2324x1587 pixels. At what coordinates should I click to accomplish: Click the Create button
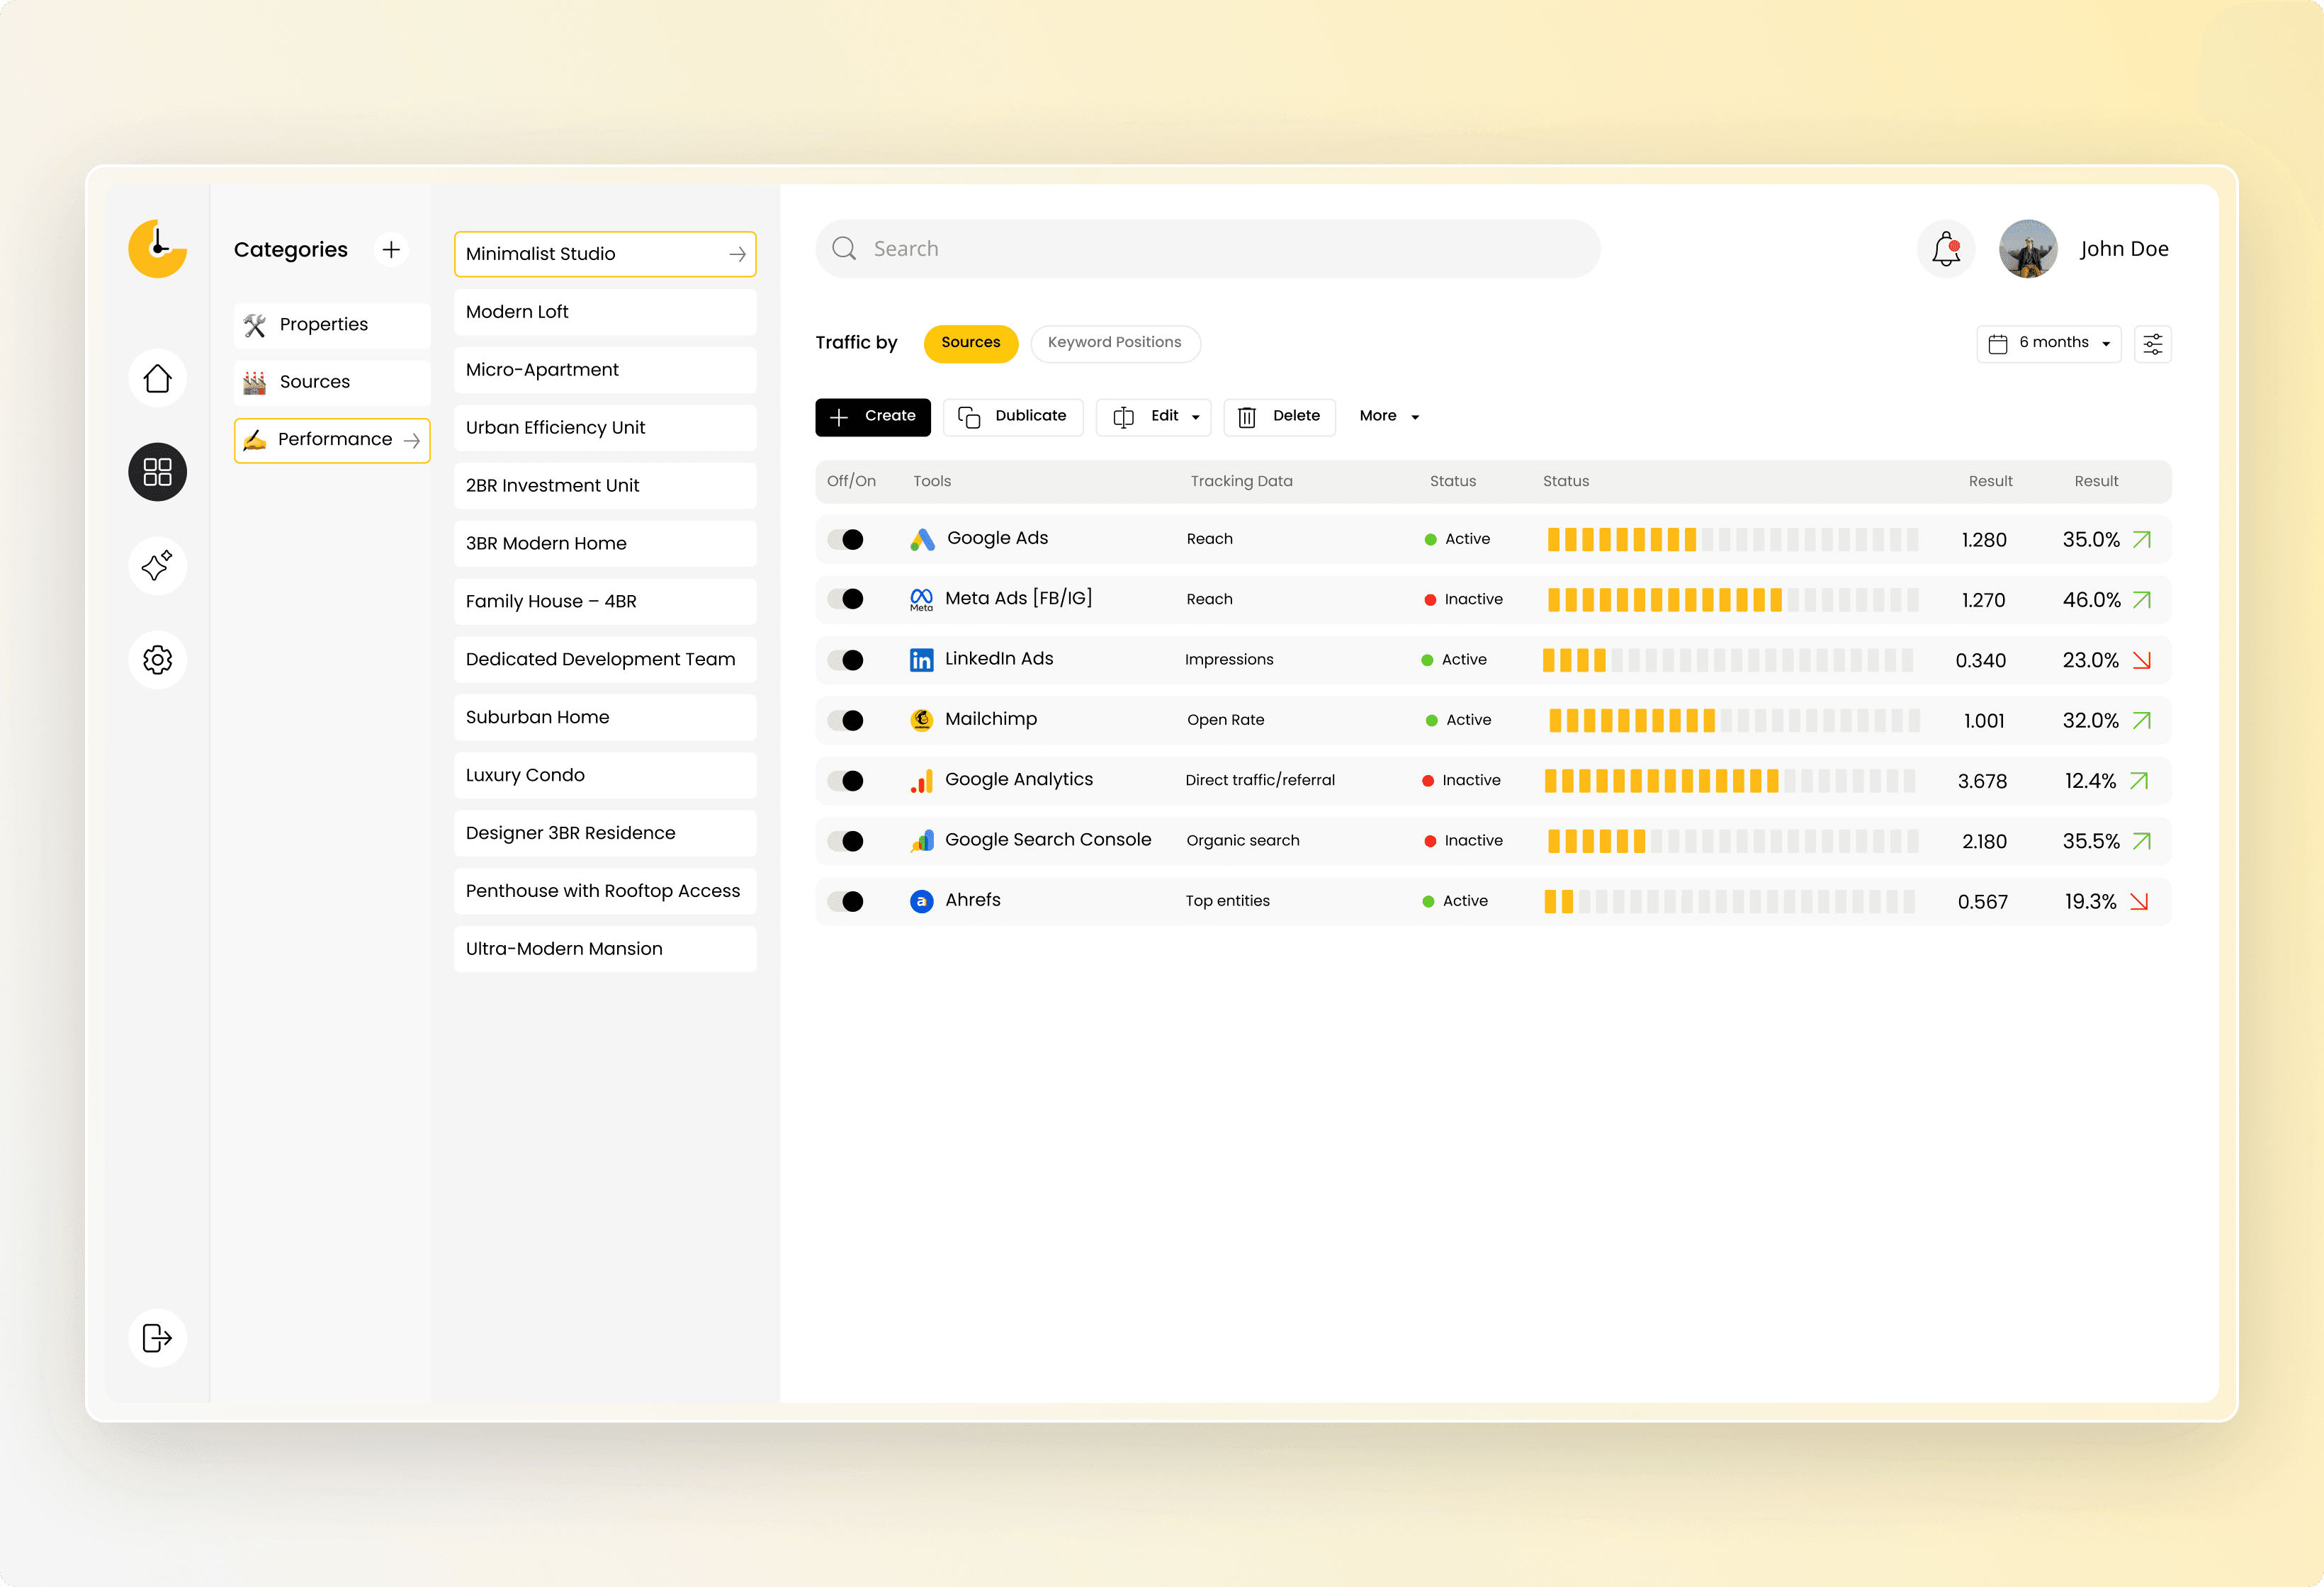pyautogui.click(x=872, y=417)
